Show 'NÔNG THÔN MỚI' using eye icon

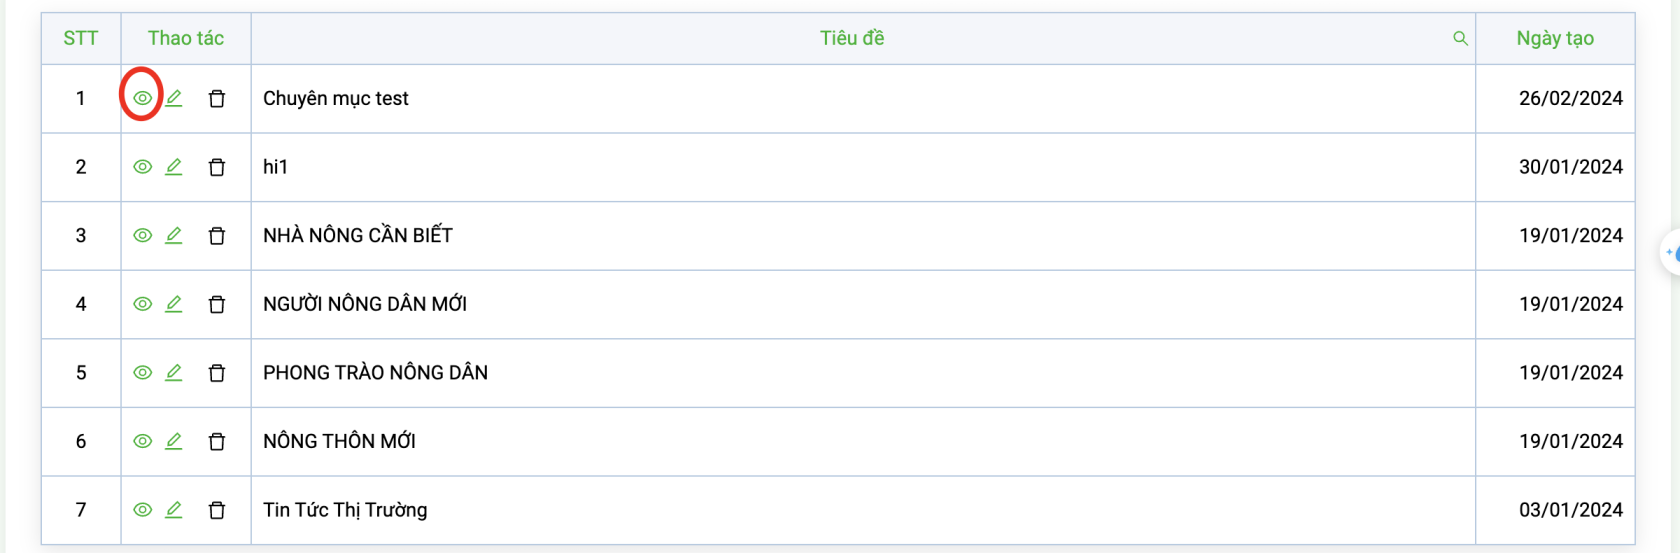click(143, 441)
